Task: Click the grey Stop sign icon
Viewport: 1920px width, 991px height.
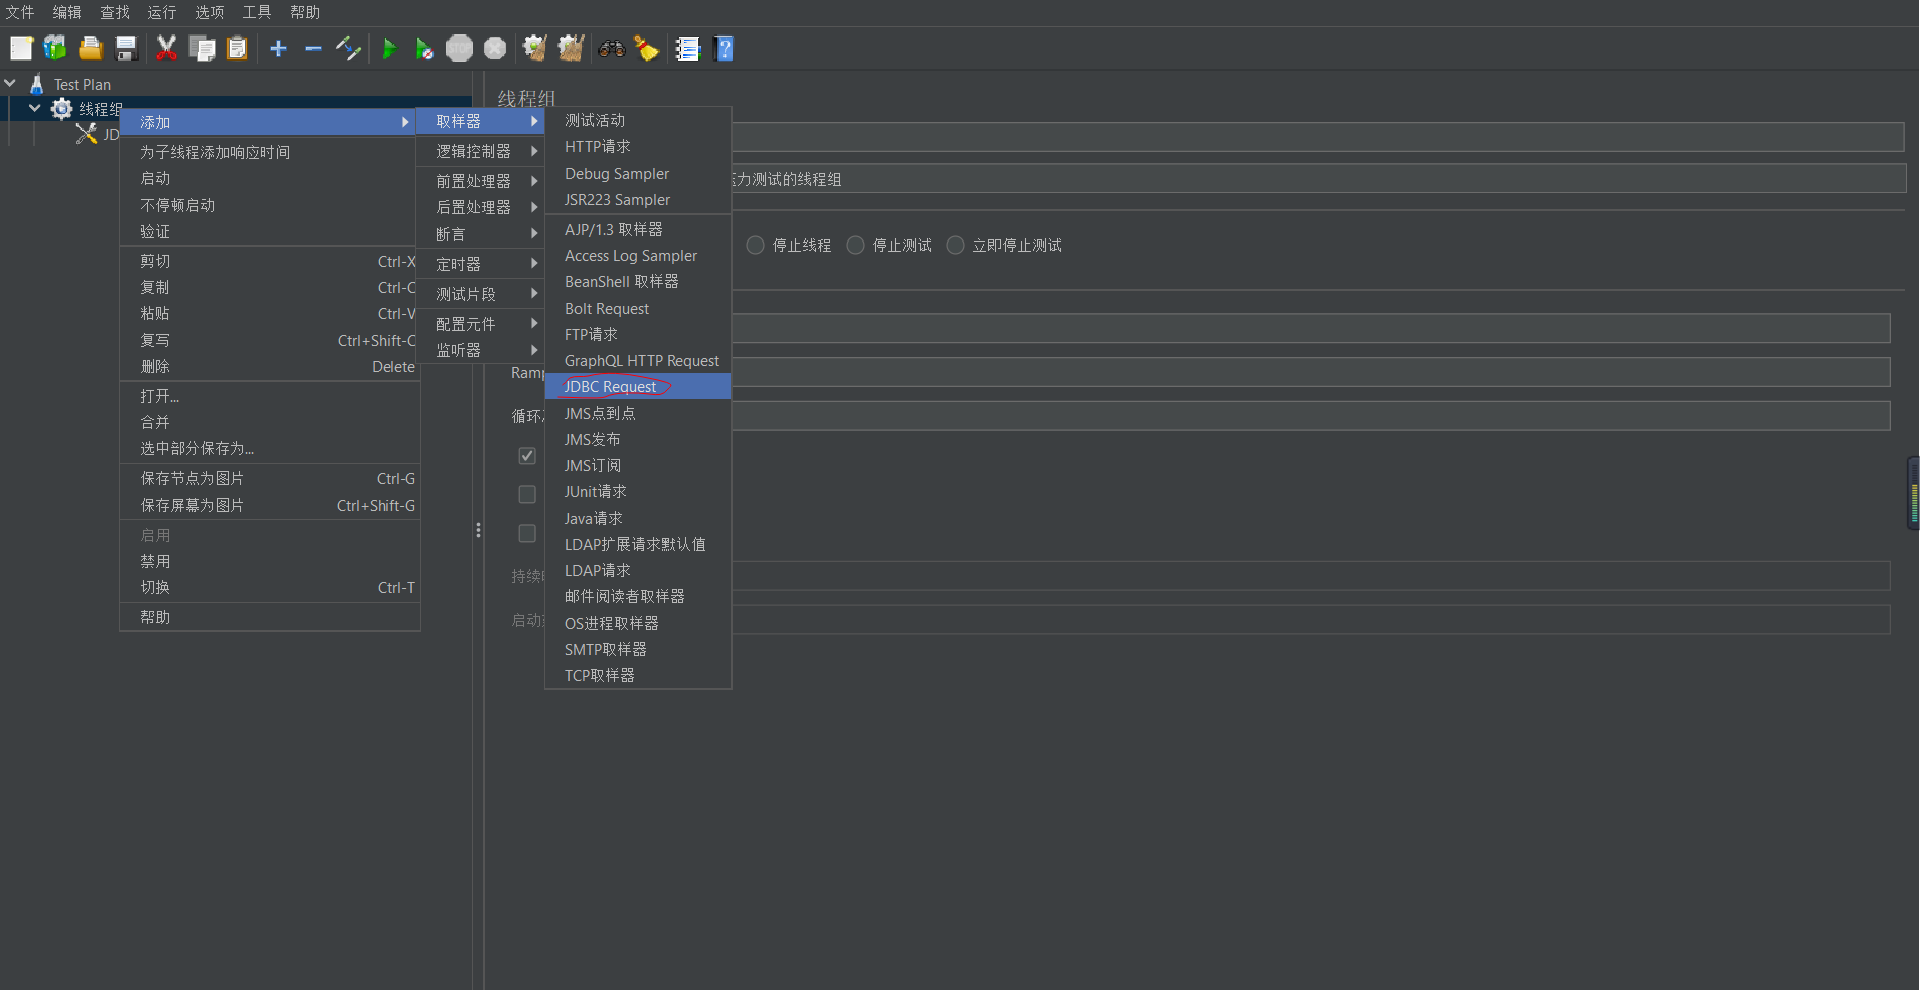Action: click(459, 48)
